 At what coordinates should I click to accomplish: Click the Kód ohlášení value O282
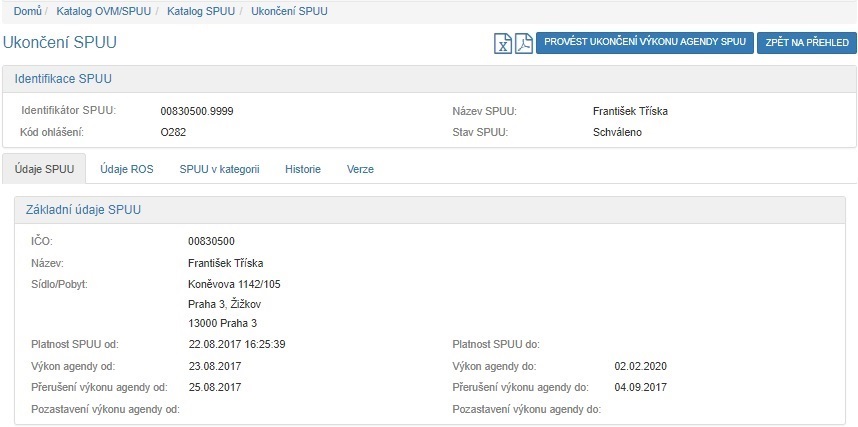[x=173, y=132]
